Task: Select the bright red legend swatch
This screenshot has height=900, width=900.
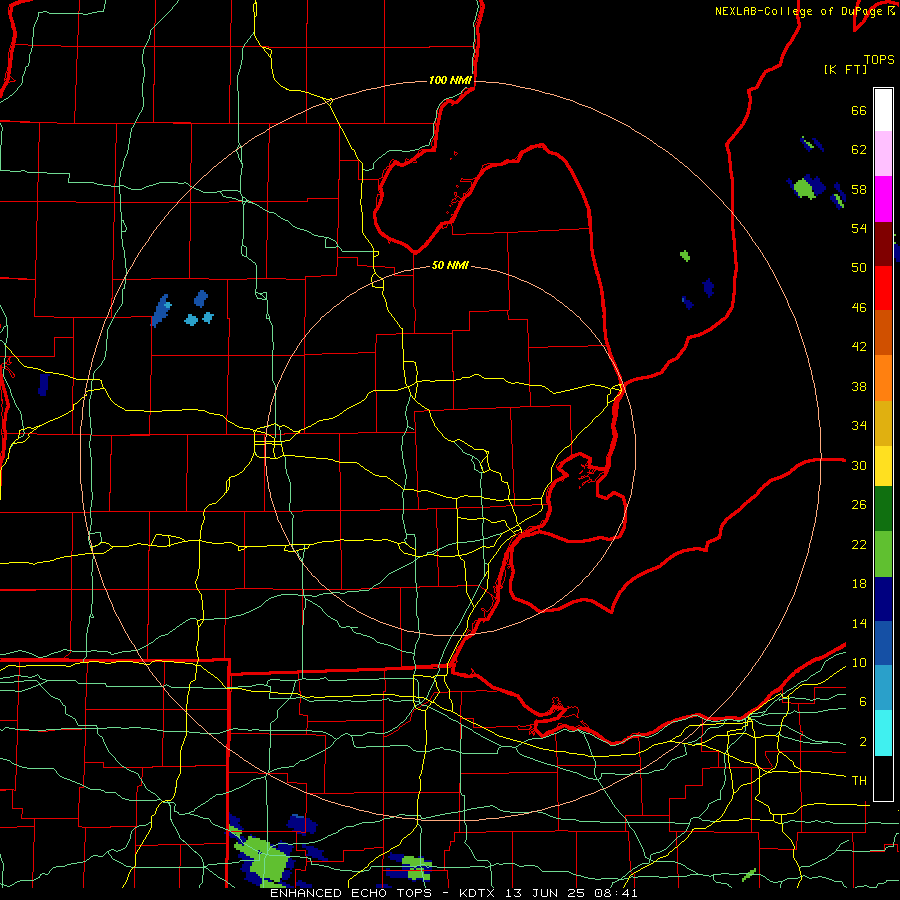Action: point(883,288)
